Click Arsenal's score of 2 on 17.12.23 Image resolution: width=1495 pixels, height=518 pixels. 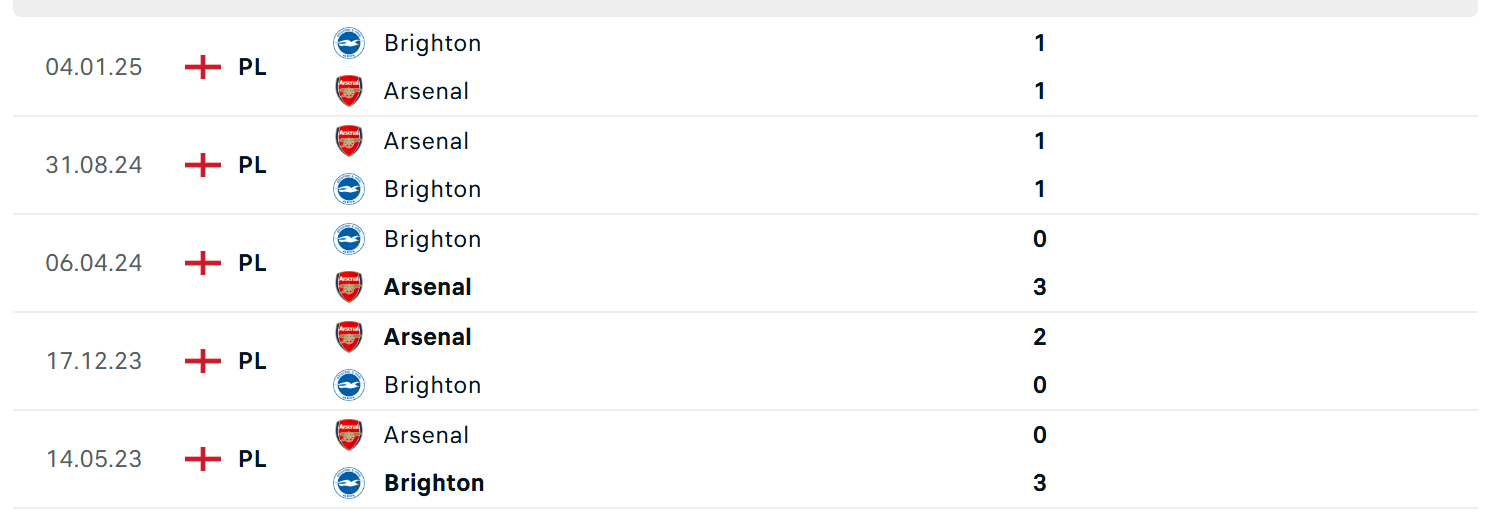click(1040, 337)
